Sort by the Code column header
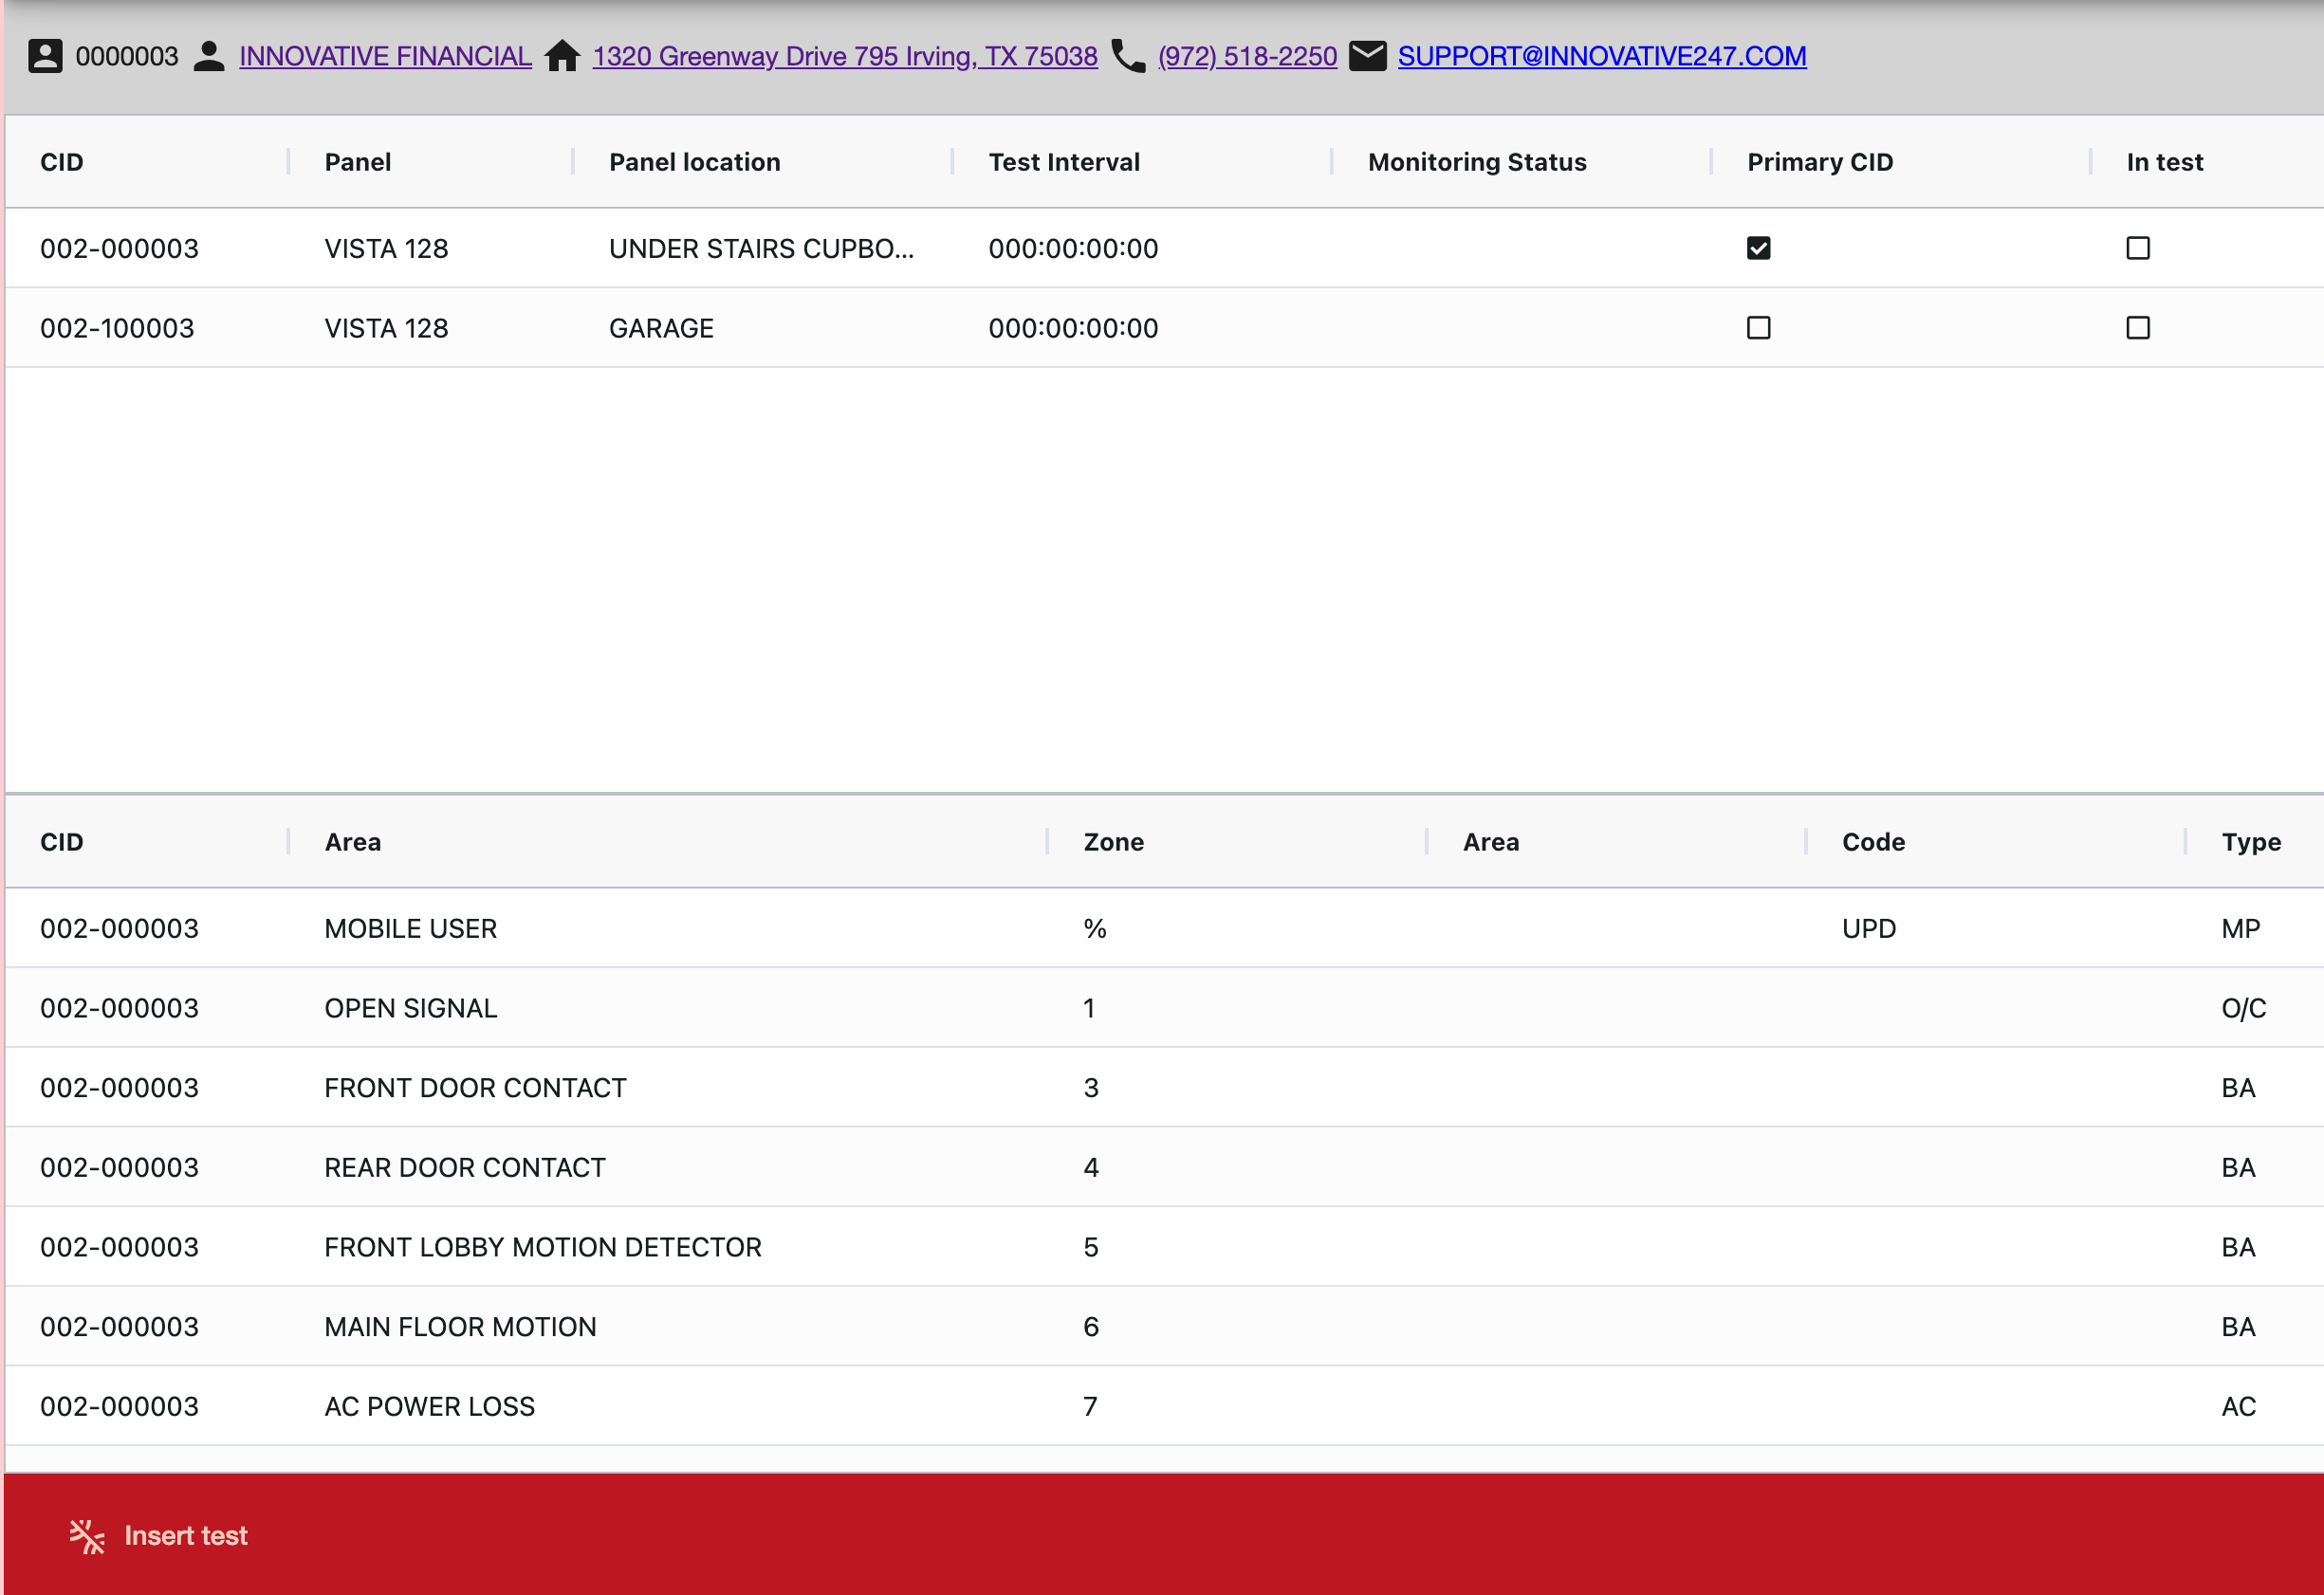The image size is (2324, 1595). point(1873,842)
